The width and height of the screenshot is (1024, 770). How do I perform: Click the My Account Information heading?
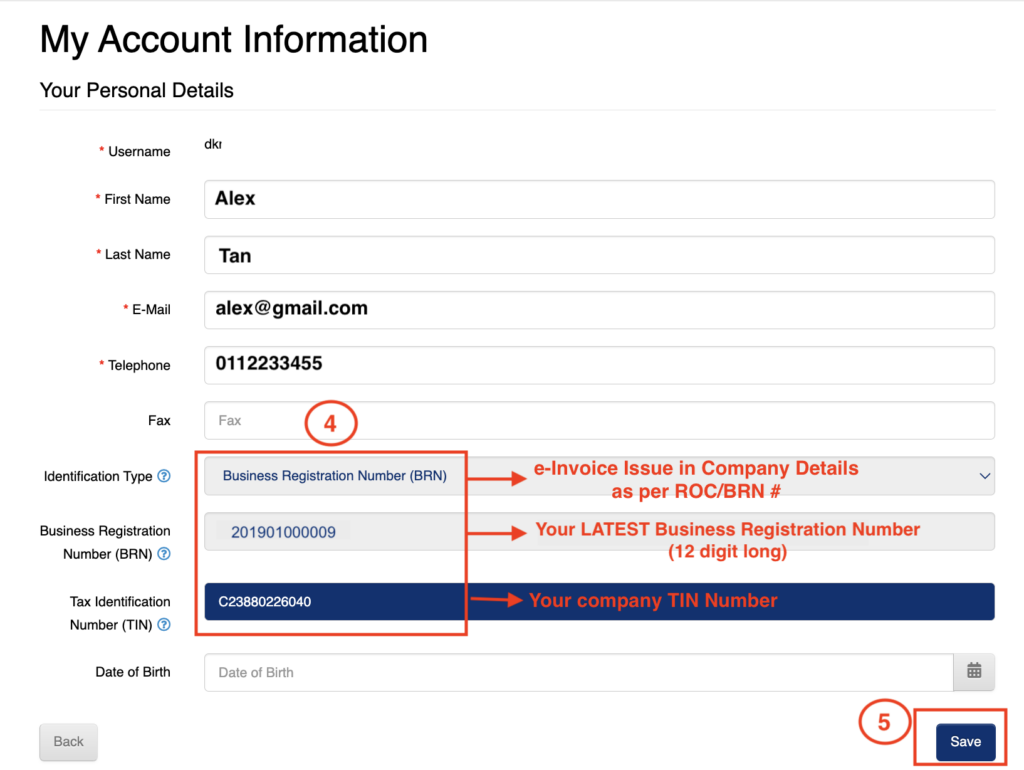click(x=234, y=40)
